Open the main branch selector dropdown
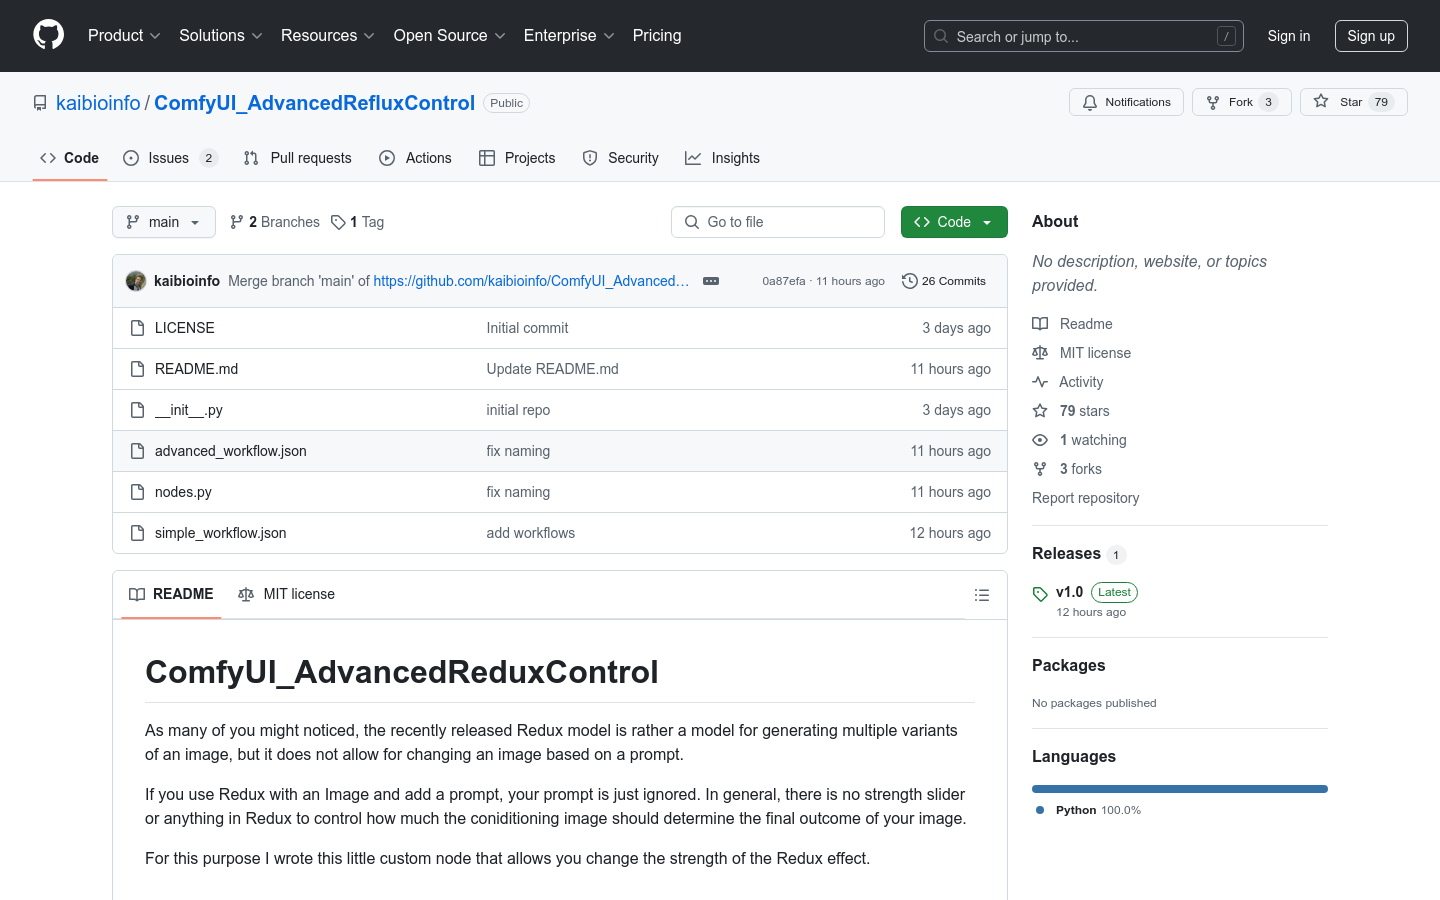The height and width of the screenshot is (900, 1440). (164, 222)
